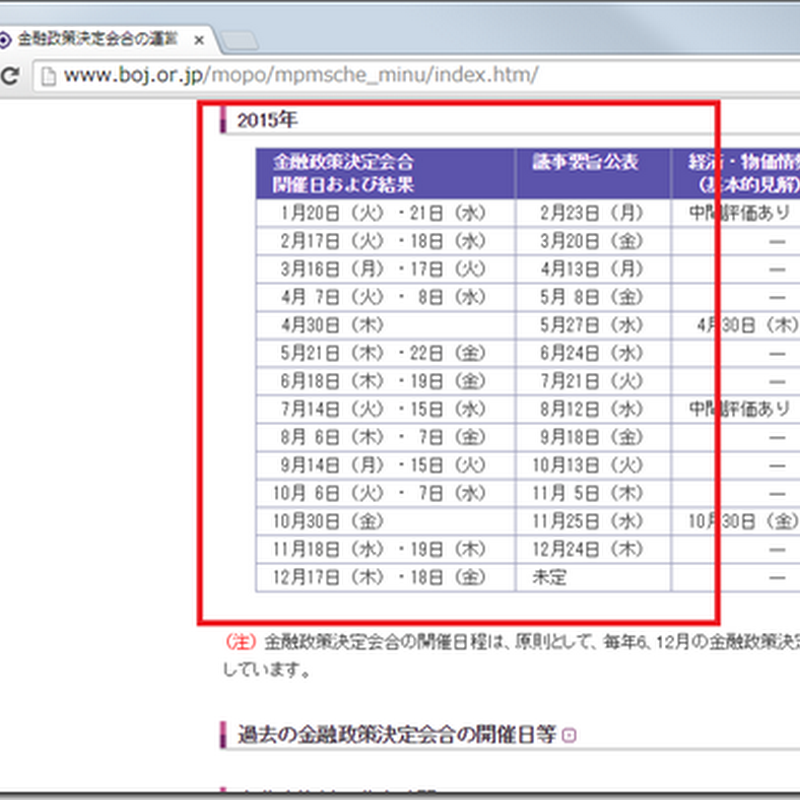Click the （注） note text below table
This screenshot has width=800, height=800.
click(x=511, y=656)
